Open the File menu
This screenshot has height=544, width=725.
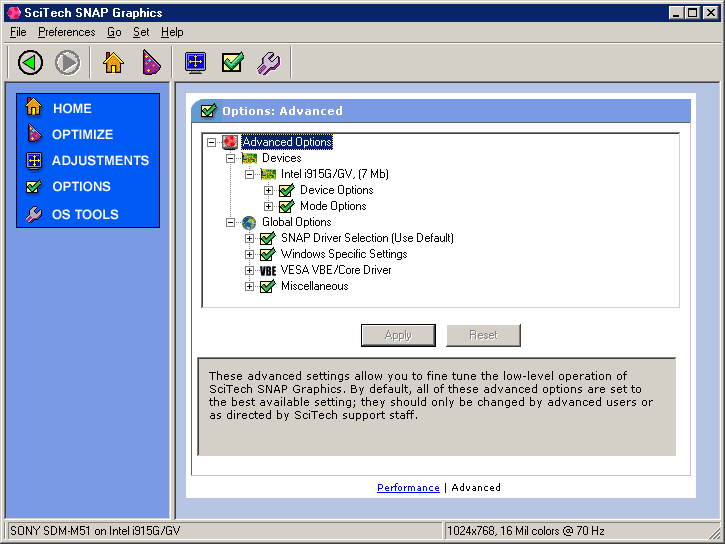[18, 32]
